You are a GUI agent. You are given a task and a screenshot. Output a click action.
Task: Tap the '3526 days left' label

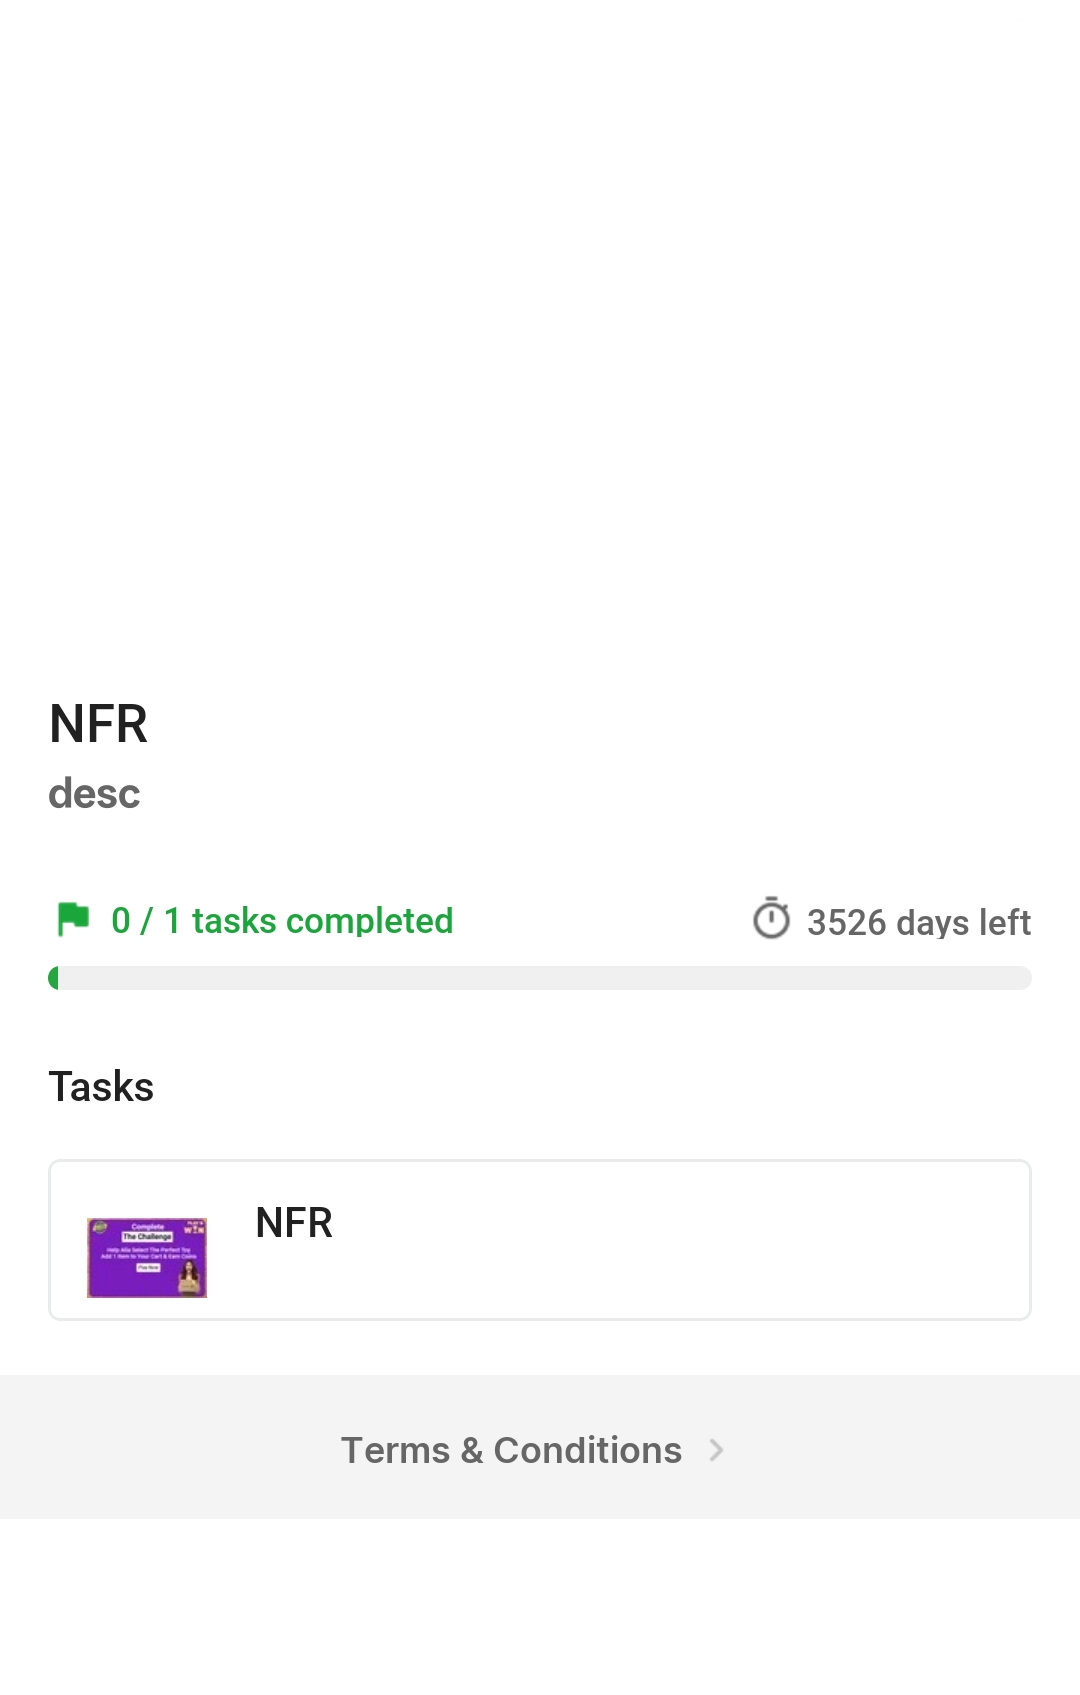918,922
